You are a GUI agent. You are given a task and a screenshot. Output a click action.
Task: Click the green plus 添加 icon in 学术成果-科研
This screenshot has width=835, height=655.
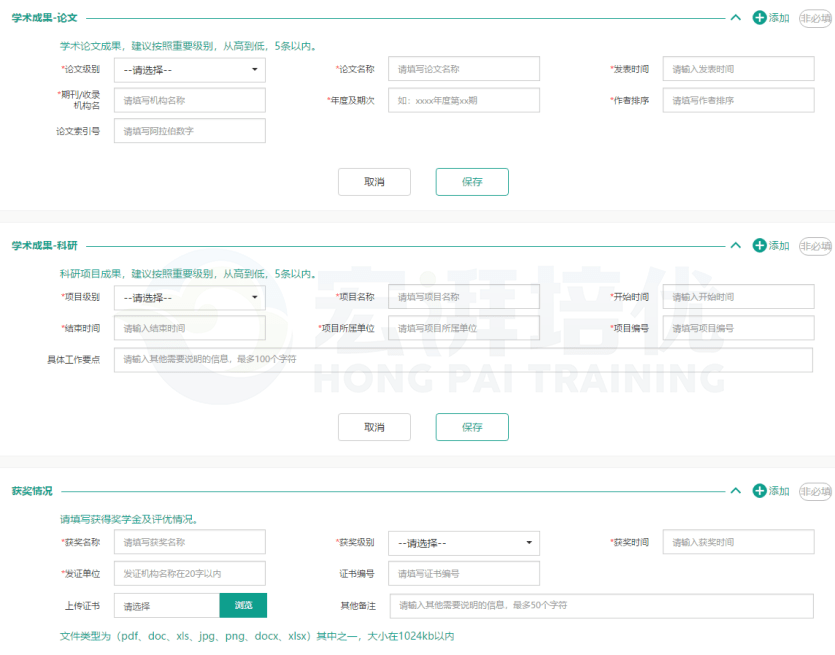[759, 246]
